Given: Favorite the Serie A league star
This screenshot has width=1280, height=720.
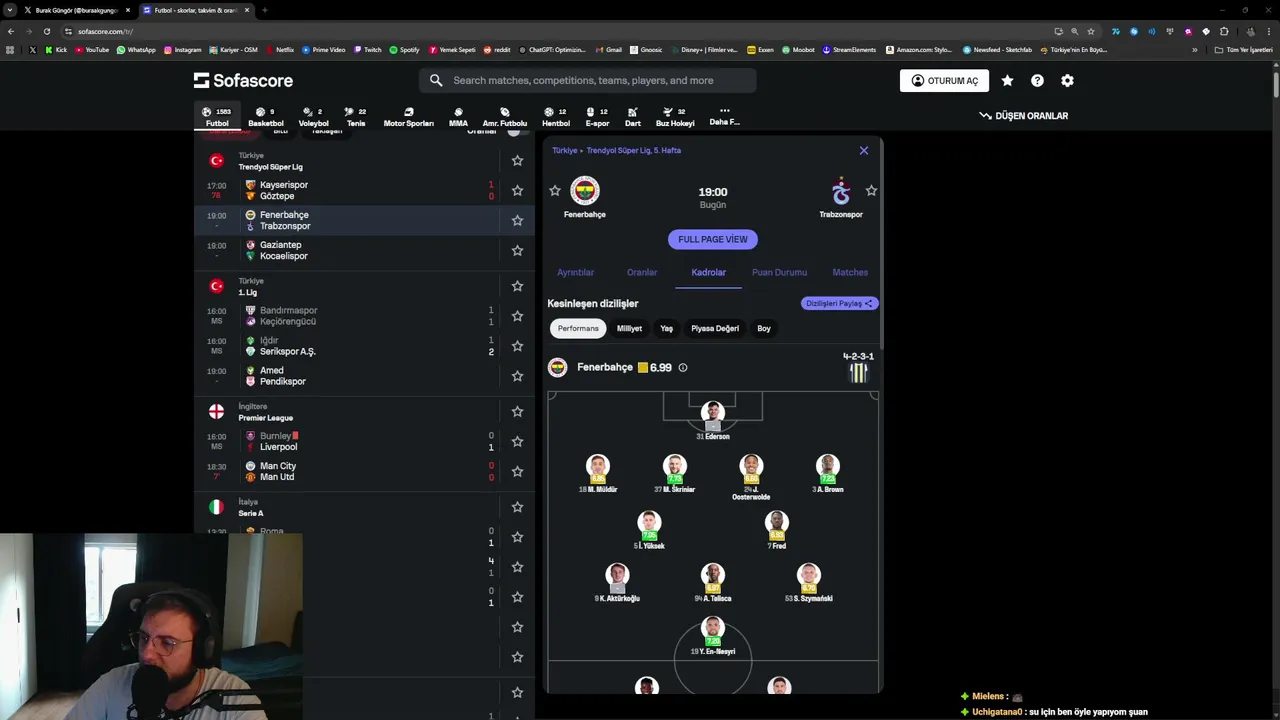Looking at the screenshot, I should pyautogui.click(x=517, y=507).
